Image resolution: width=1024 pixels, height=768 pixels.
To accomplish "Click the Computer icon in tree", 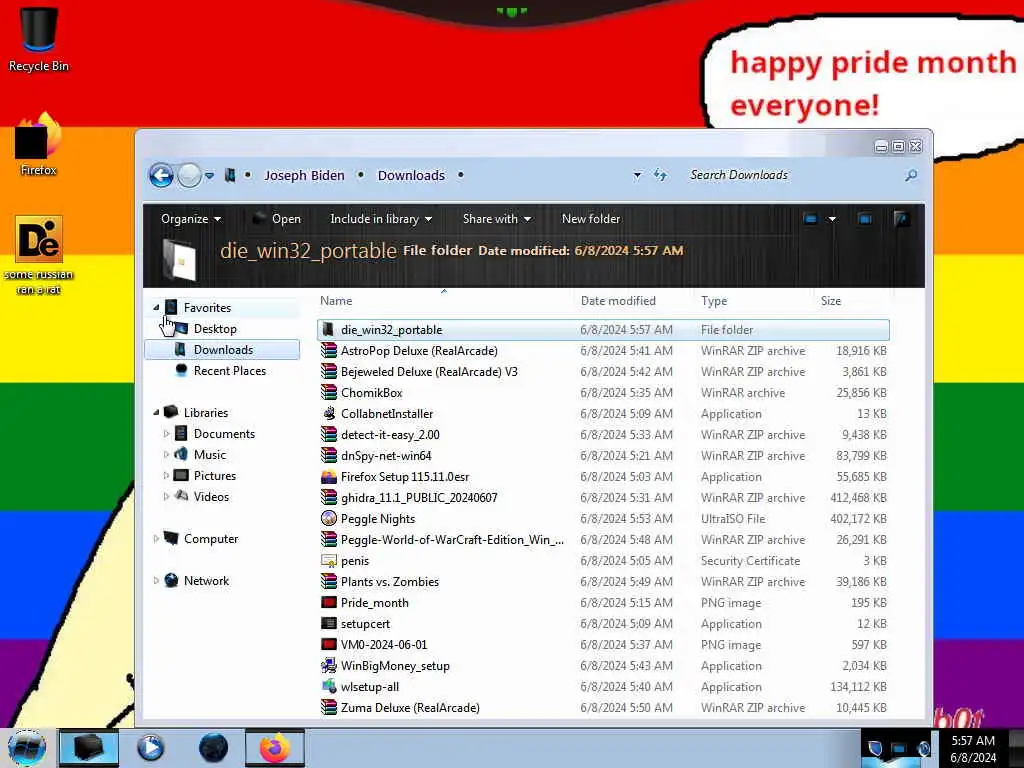I will [x=171, y=538].
